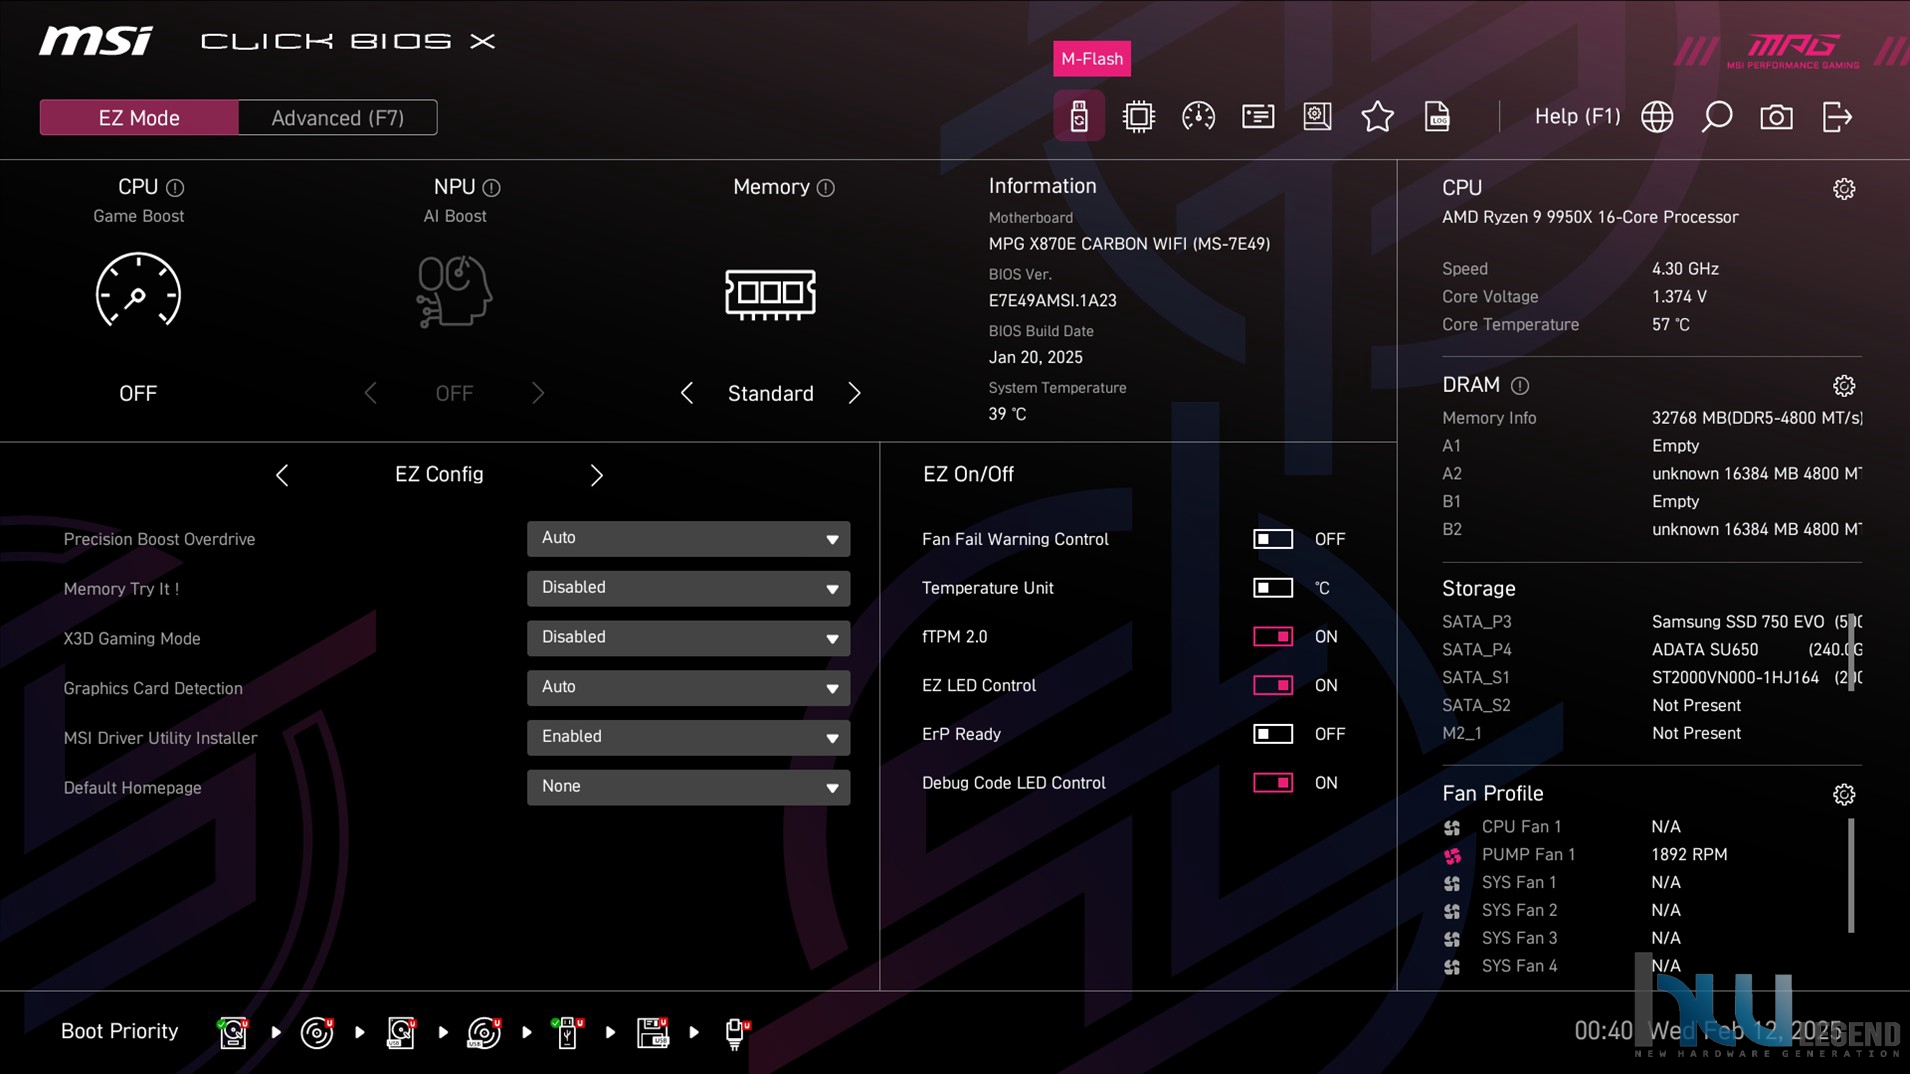Select the fifth boot priority USB icon
Viewport: 1910px width, 1074px height.
click(x=568, y=1032)
